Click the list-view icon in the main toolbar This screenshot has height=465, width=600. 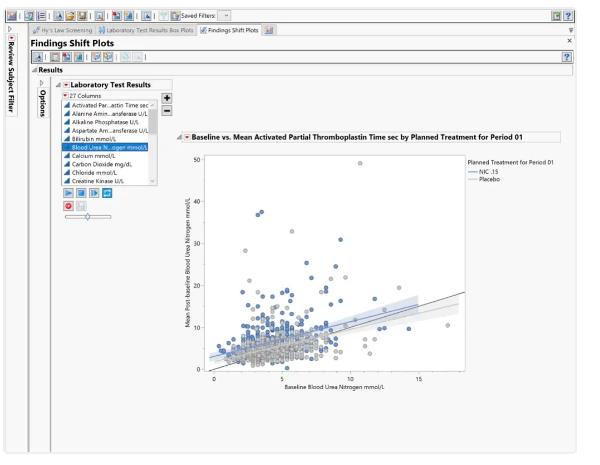(x=41, y=16)
